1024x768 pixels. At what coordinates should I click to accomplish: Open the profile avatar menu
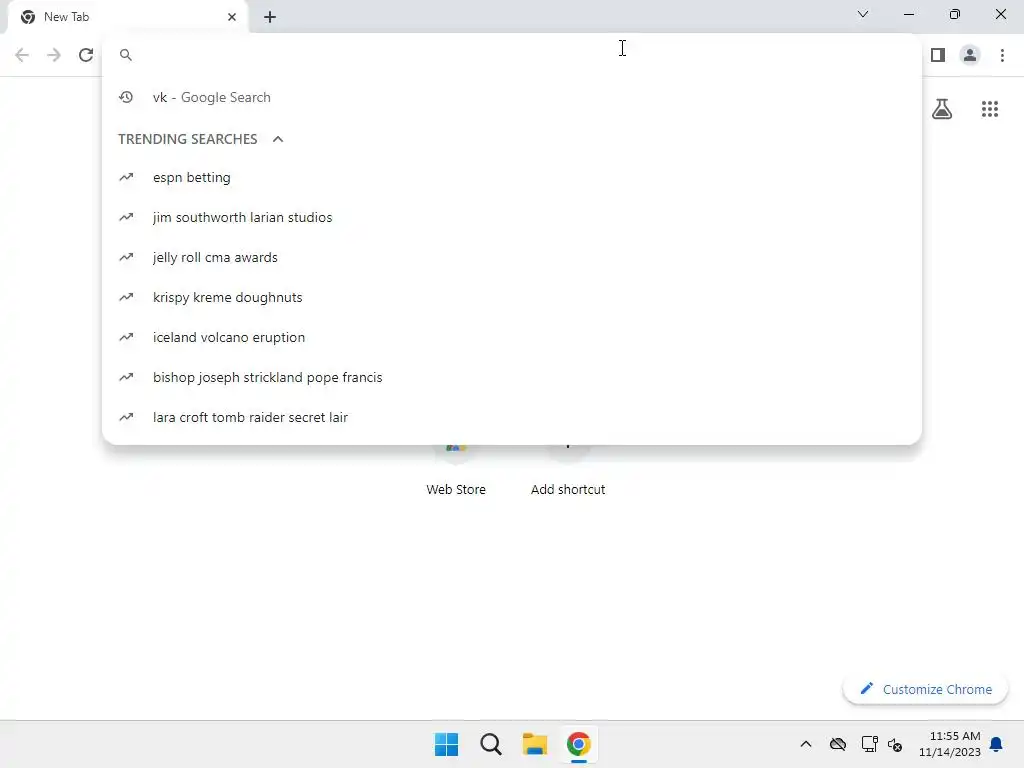(970, 55)
